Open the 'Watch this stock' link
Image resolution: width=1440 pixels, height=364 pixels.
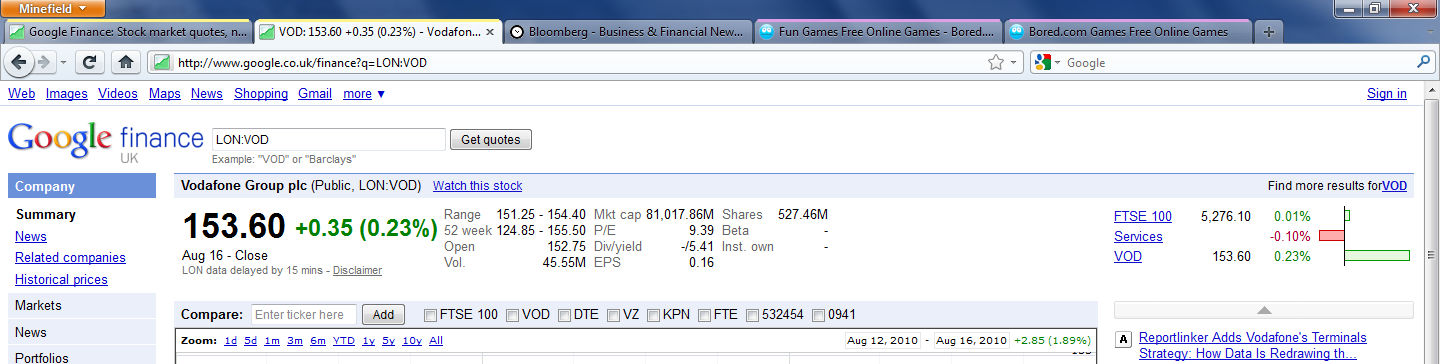(x=477, y=186)
